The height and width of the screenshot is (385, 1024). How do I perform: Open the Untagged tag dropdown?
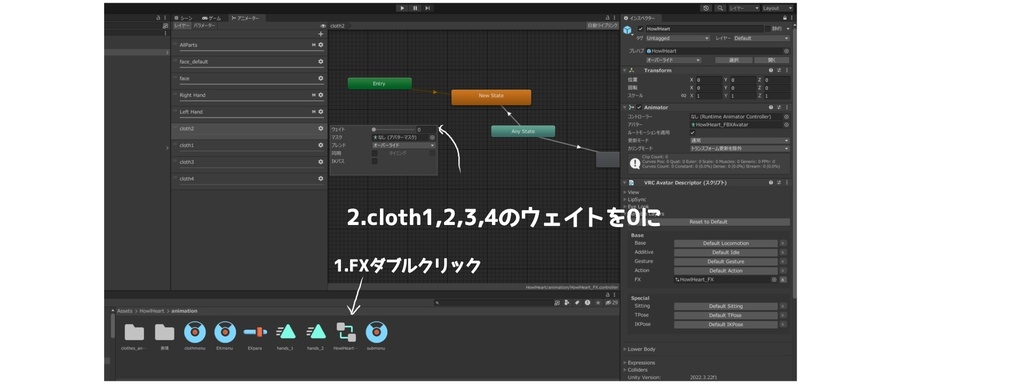pos(678,38)
